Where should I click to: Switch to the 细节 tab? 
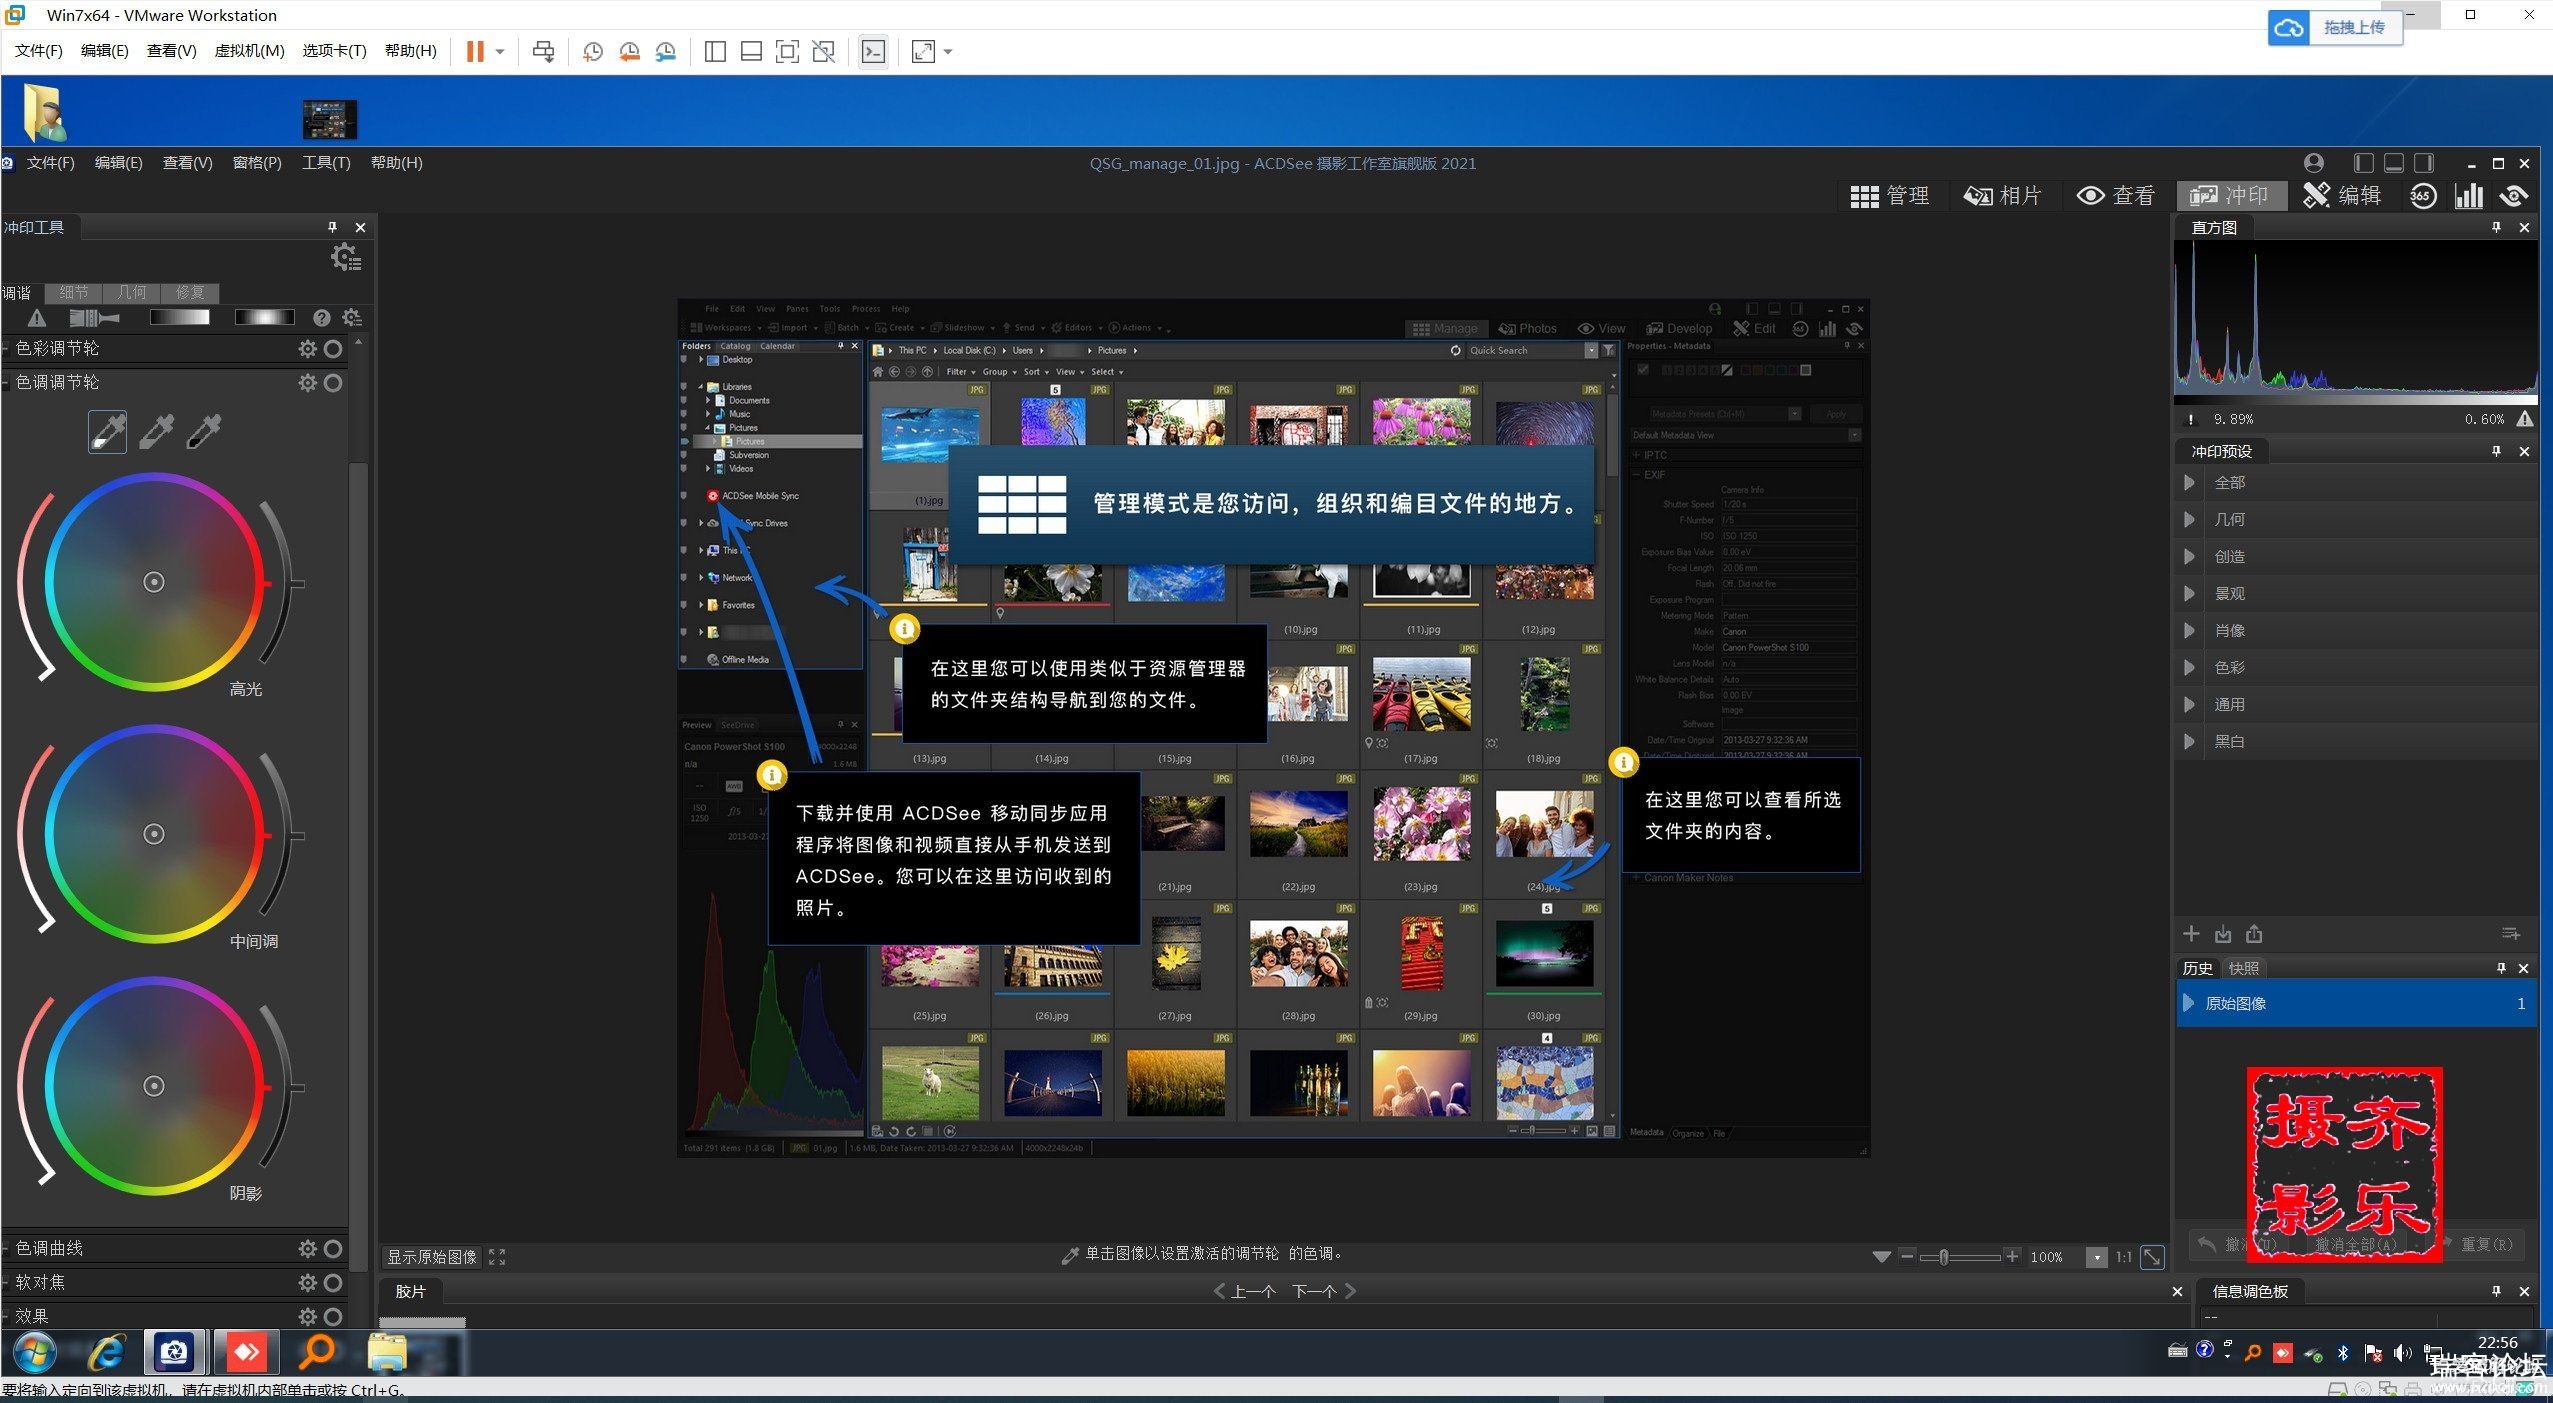click(74, 293)
